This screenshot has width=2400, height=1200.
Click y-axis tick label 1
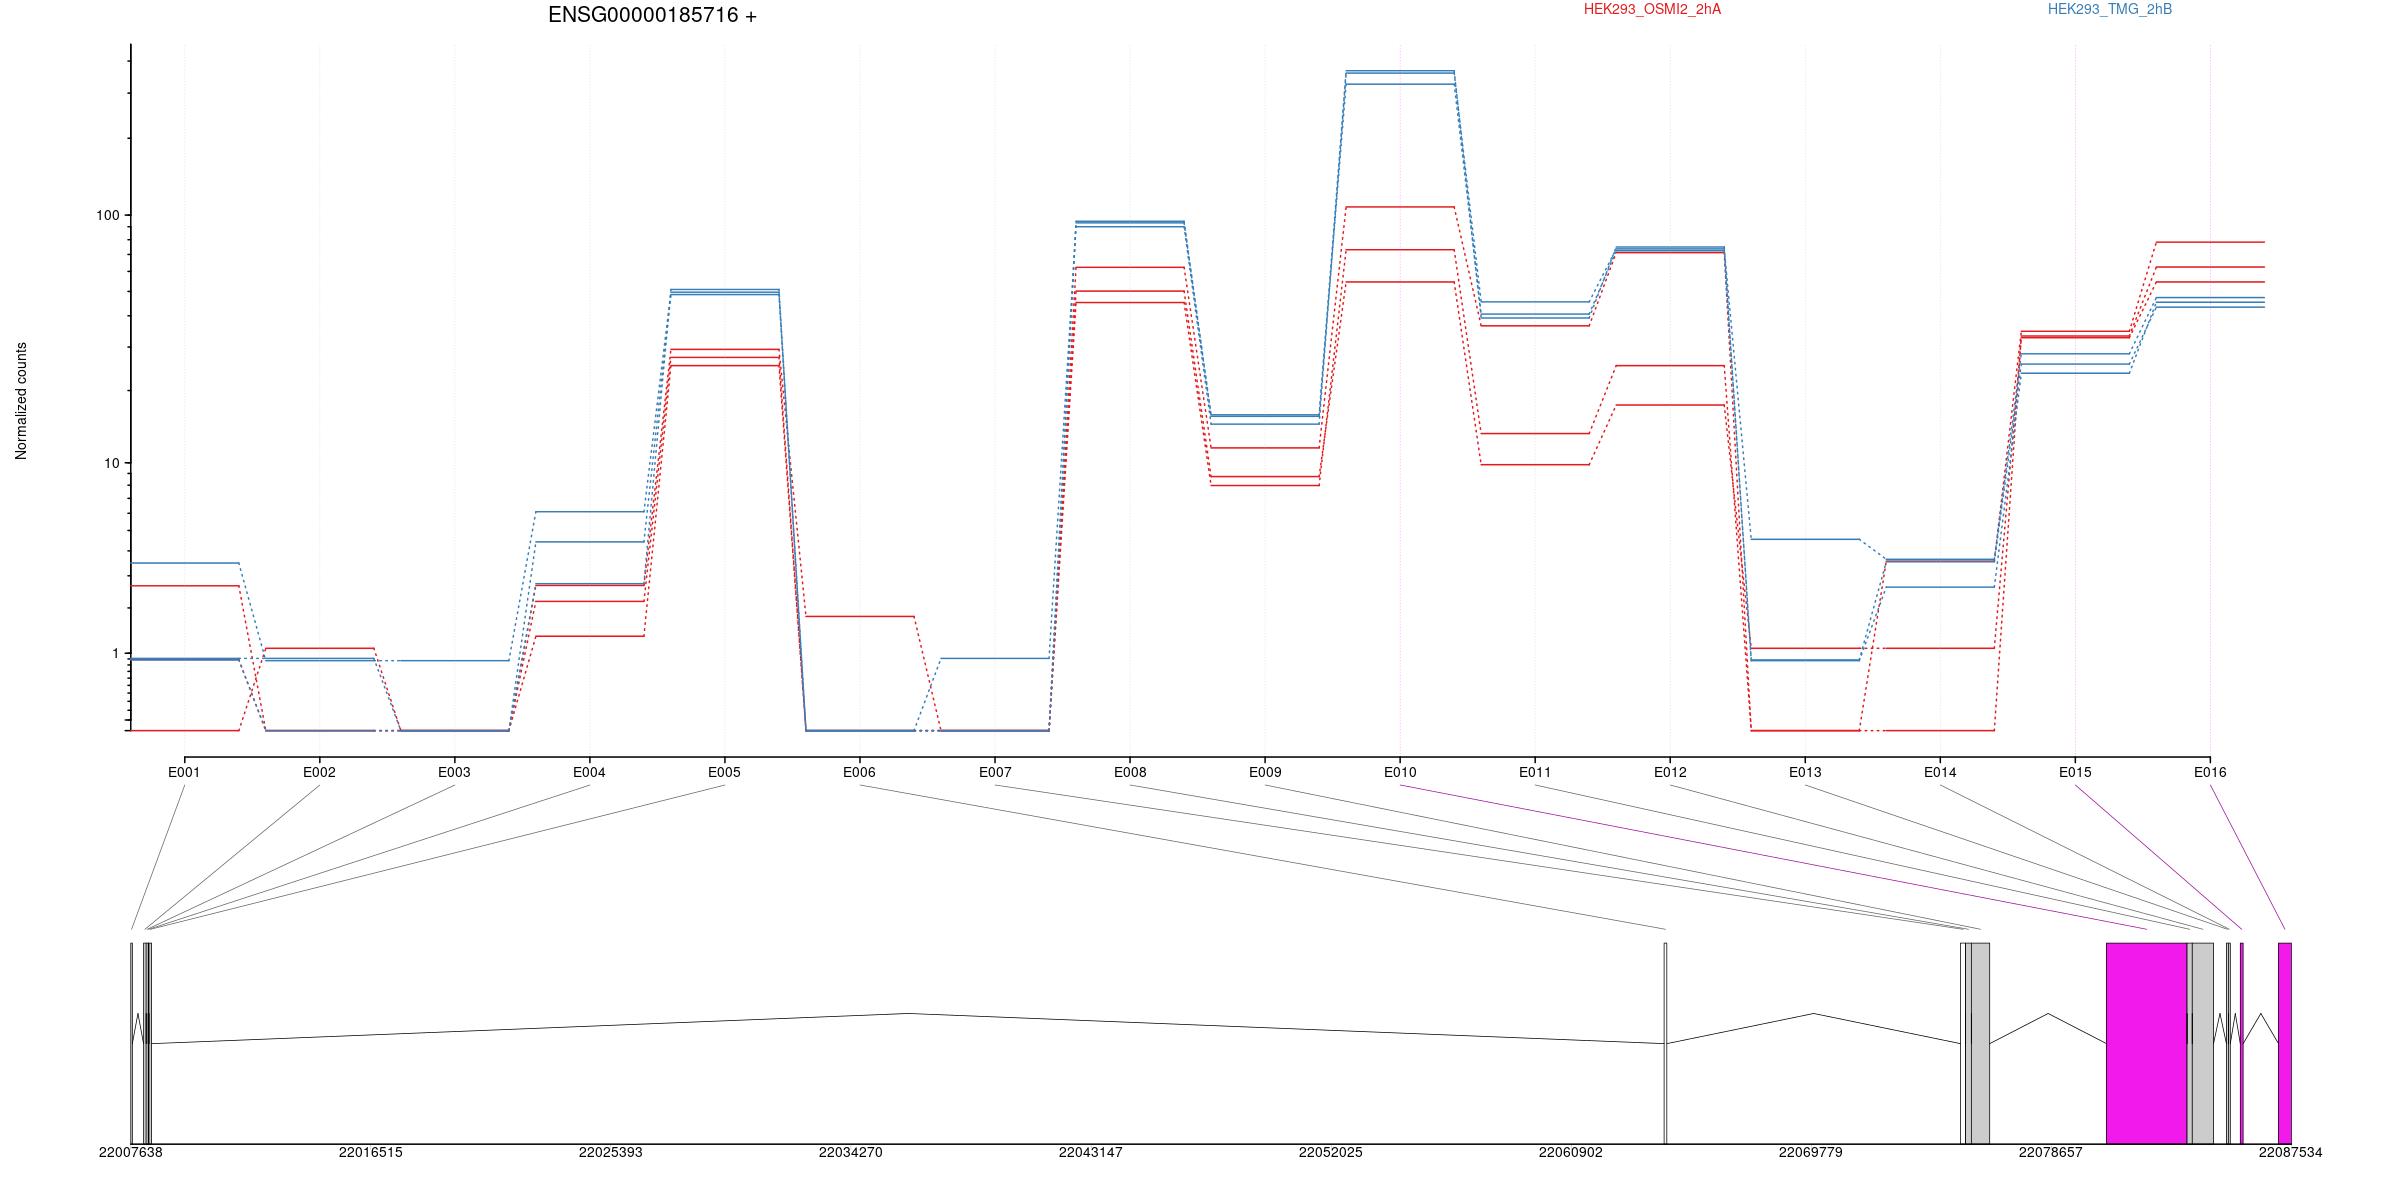pos(115,654)
